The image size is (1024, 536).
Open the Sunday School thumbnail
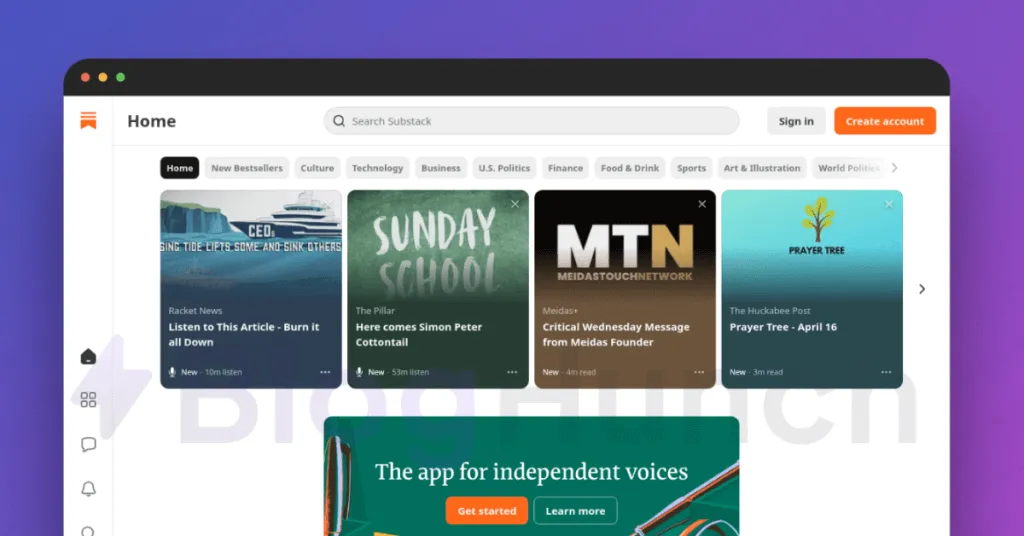[x=438, y=243]
